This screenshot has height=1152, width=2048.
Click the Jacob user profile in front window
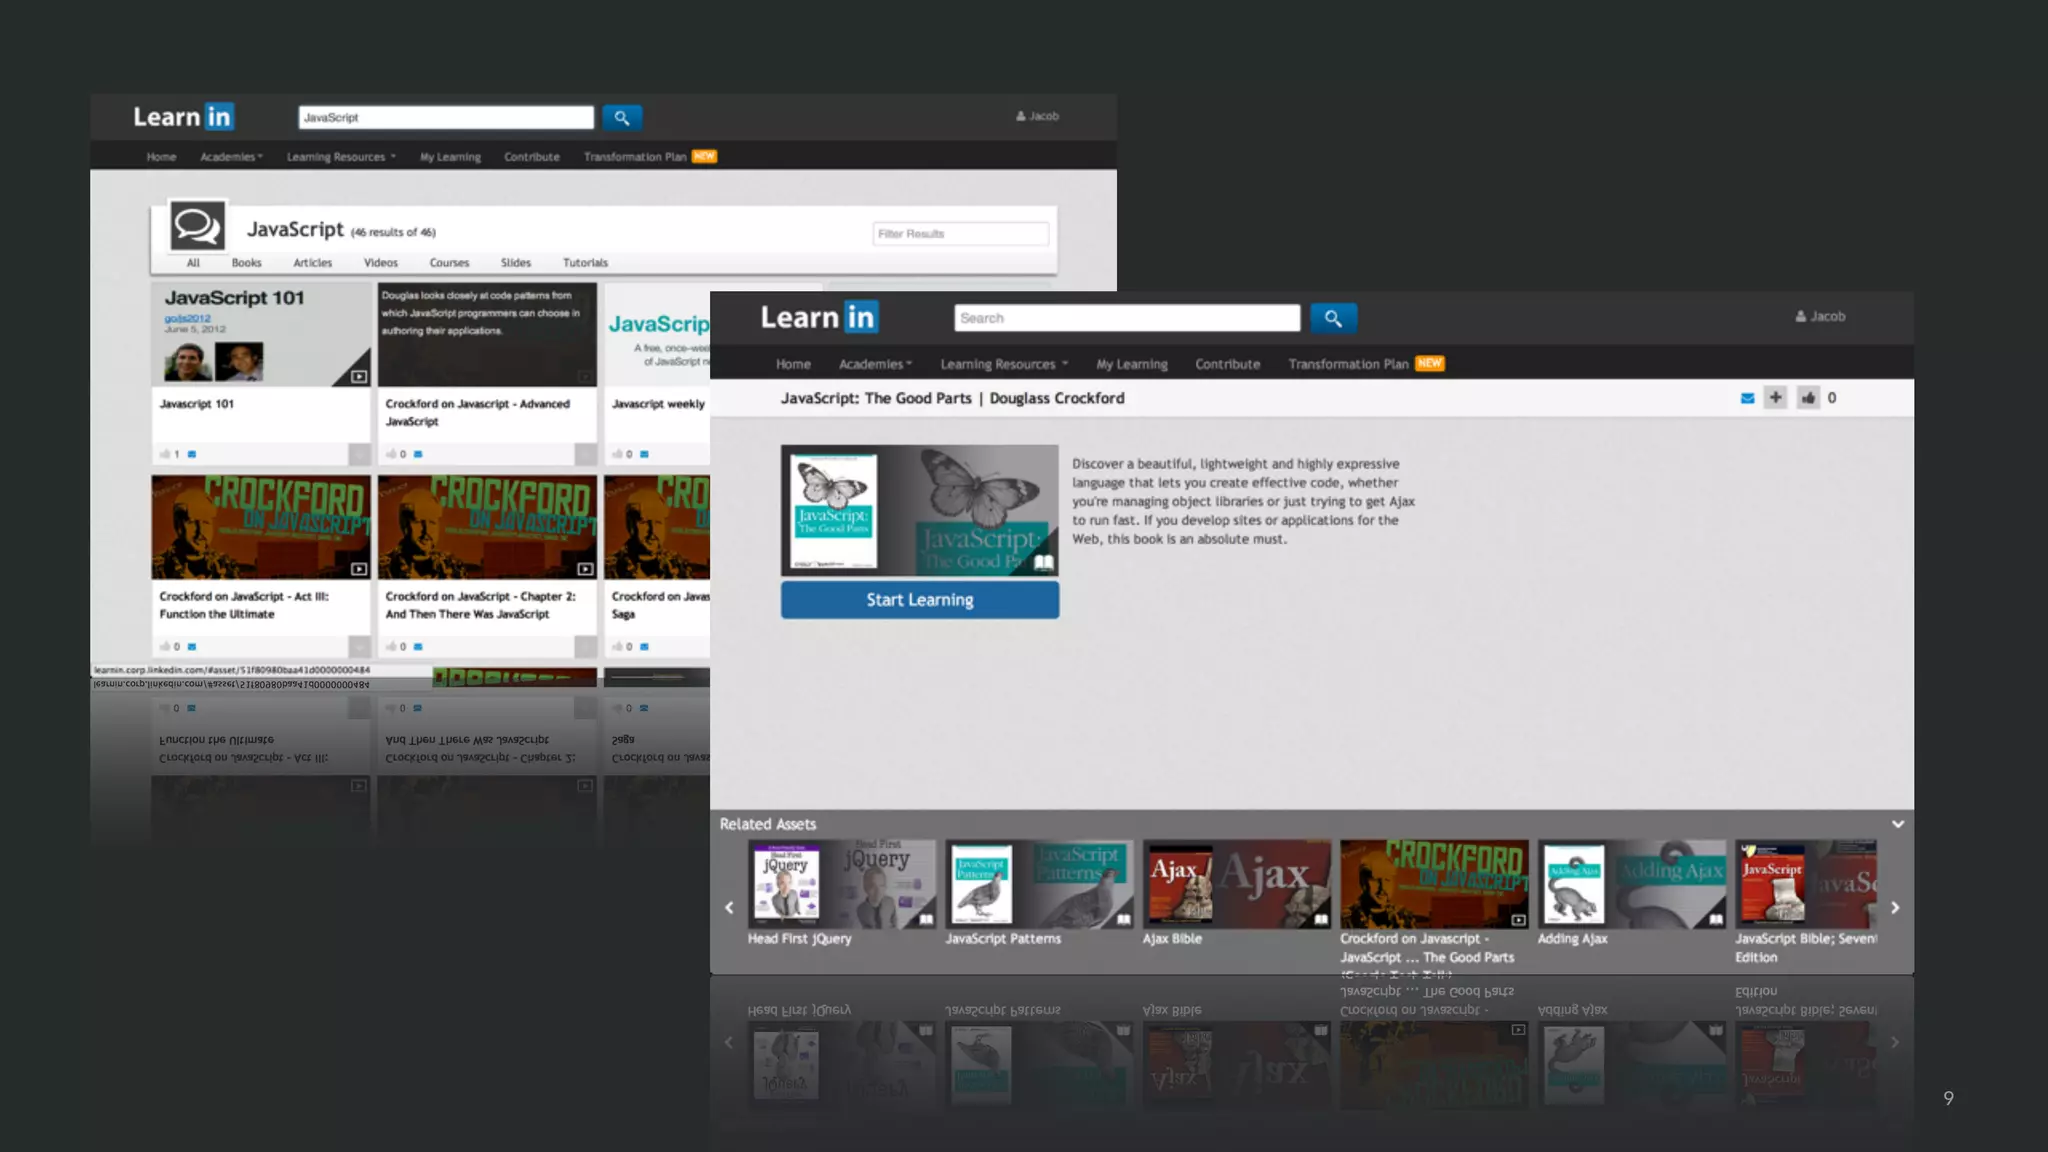click(x=1820, y=316)
